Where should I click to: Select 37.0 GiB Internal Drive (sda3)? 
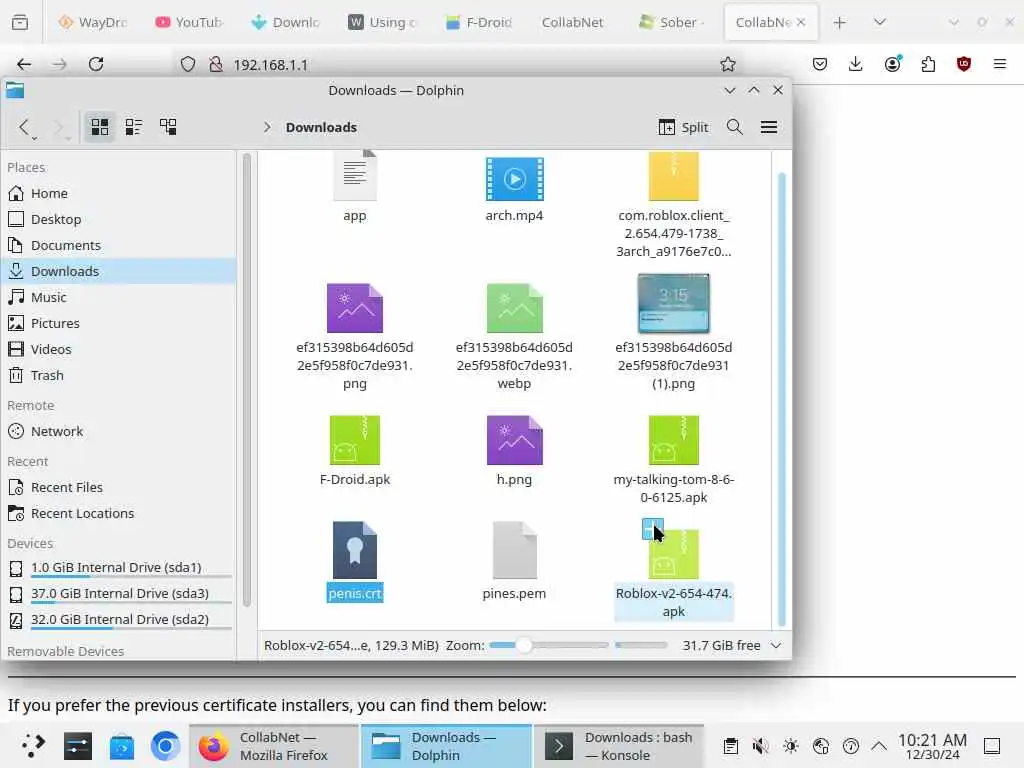(x=118, y=594)
